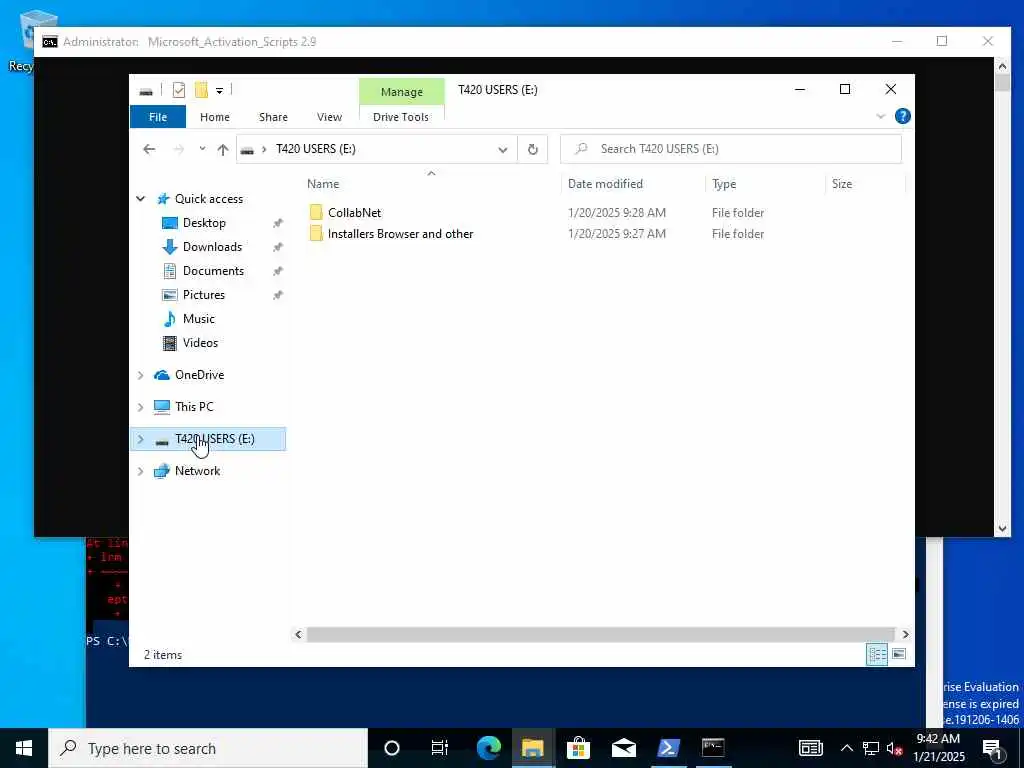The width and height of the screenshot is (1024, 768).
Task: Click the Forward navigation arrow
Action: [178, 150]
